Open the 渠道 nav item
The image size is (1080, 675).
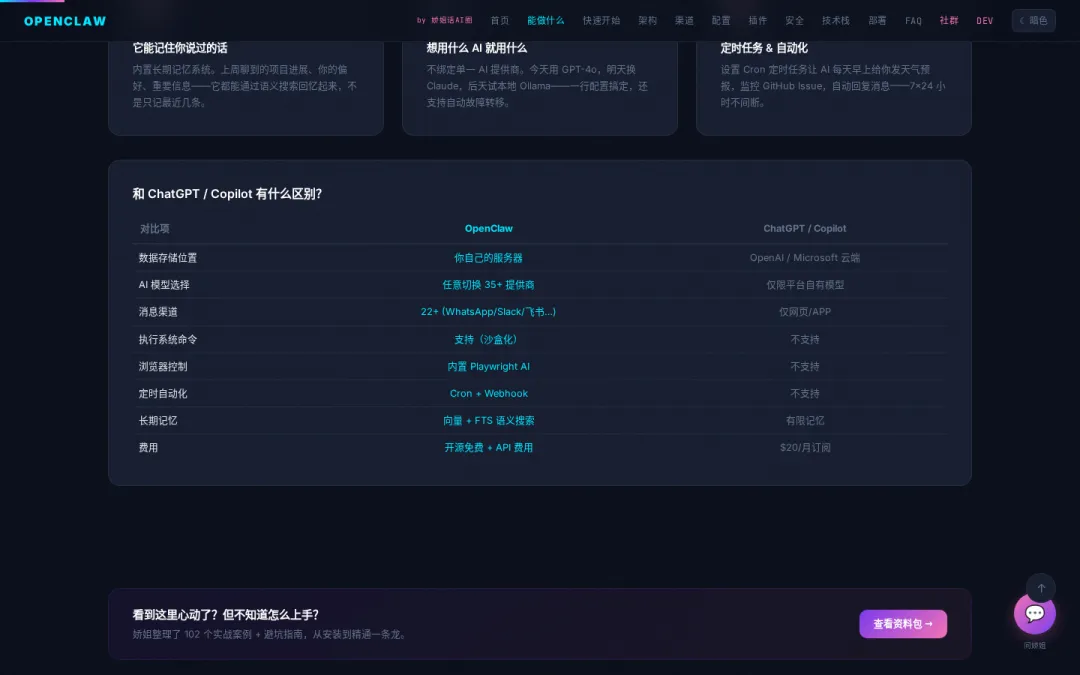coord(684,21)
